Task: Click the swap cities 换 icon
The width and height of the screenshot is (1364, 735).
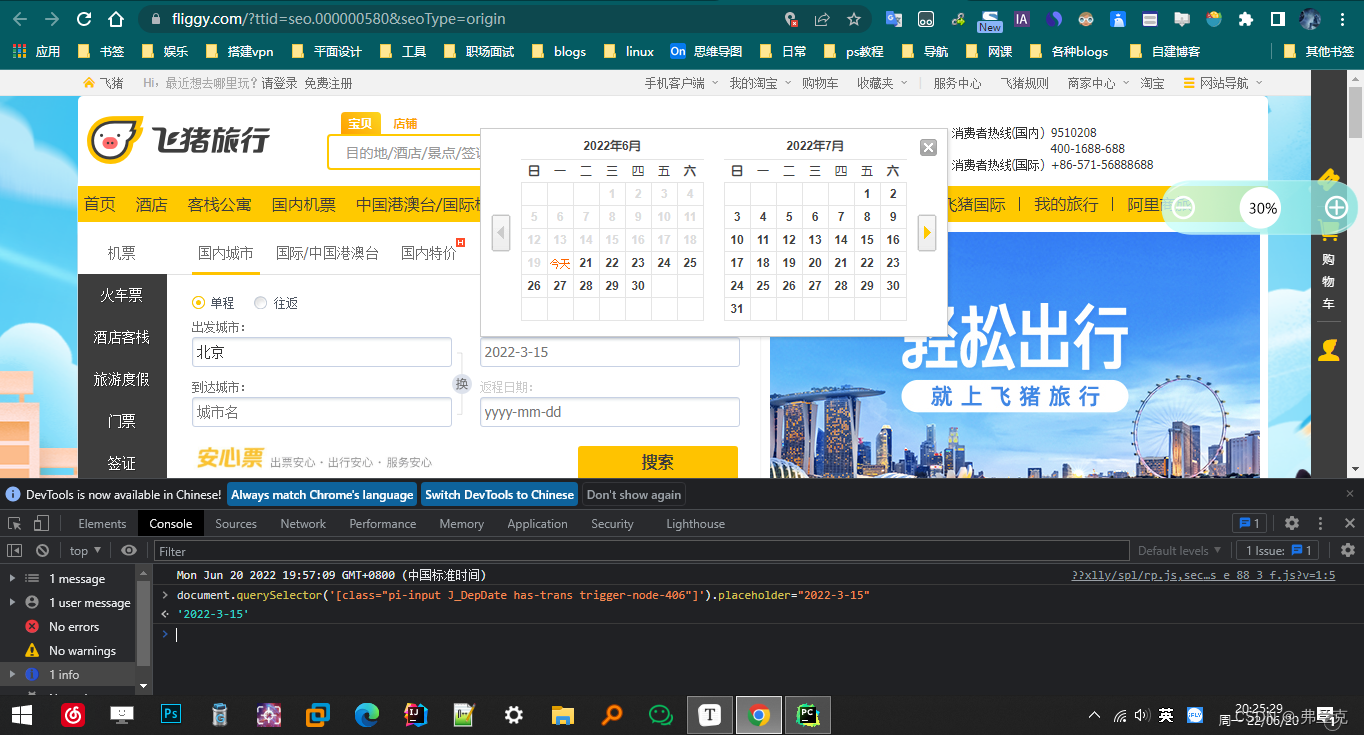Action: [x=461, y=384]
